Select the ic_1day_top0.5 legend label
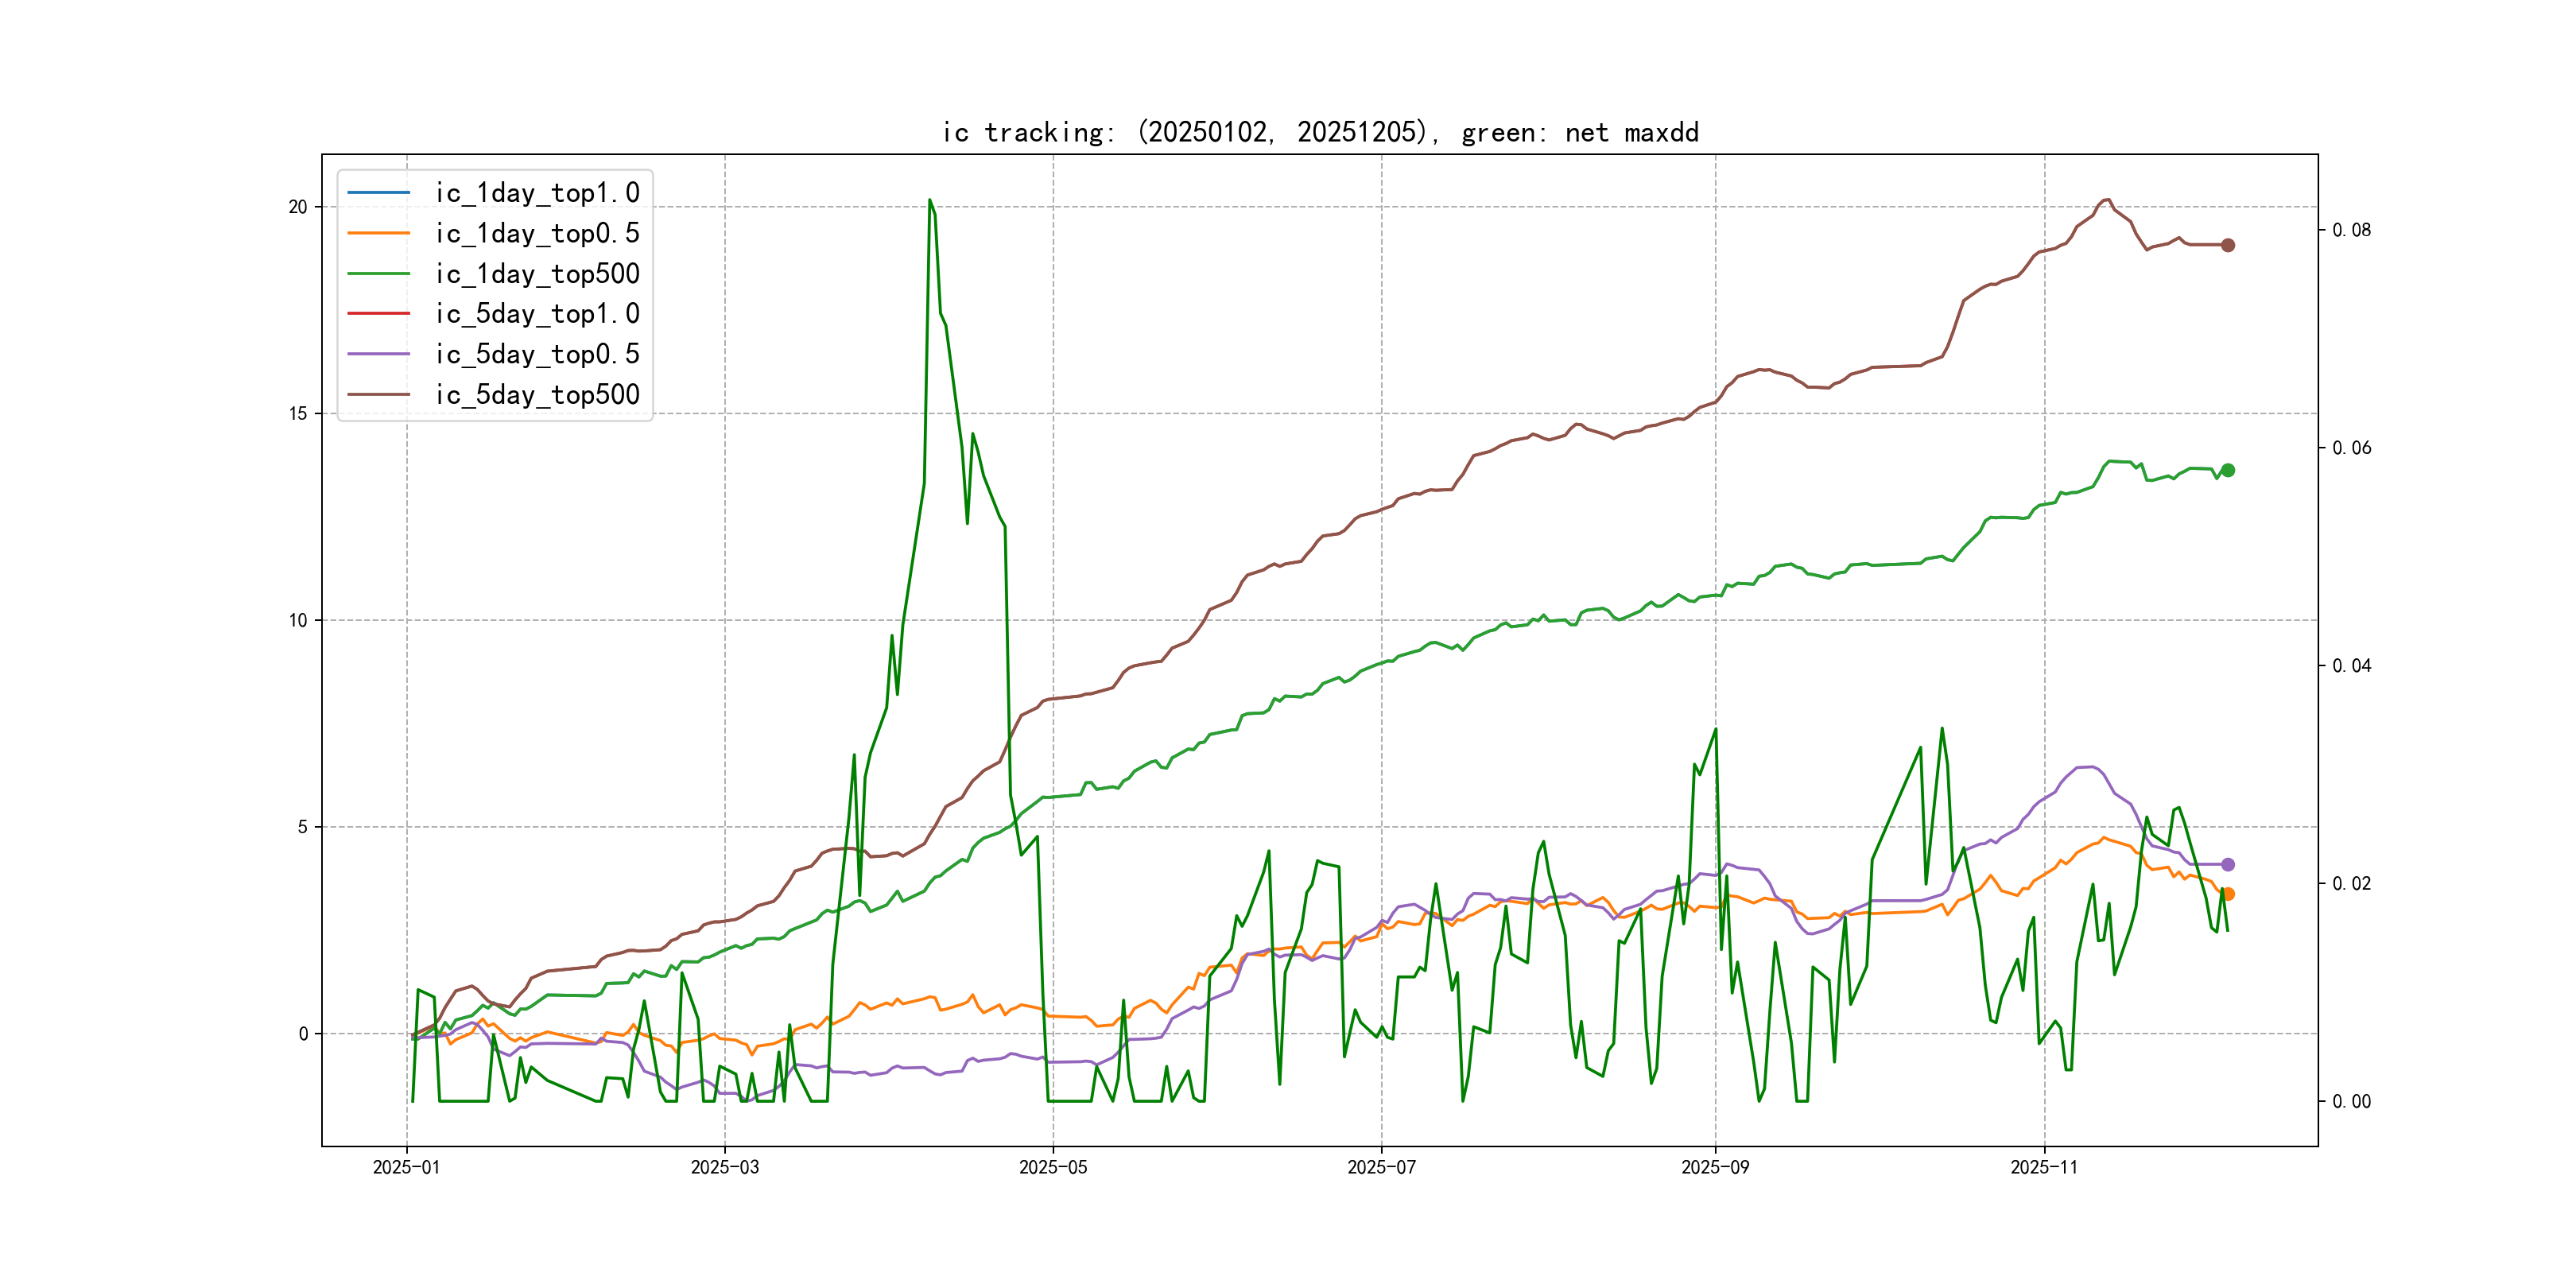Screen dimensions: 2576x1288 pyautogui.click(x=537, y=233)
